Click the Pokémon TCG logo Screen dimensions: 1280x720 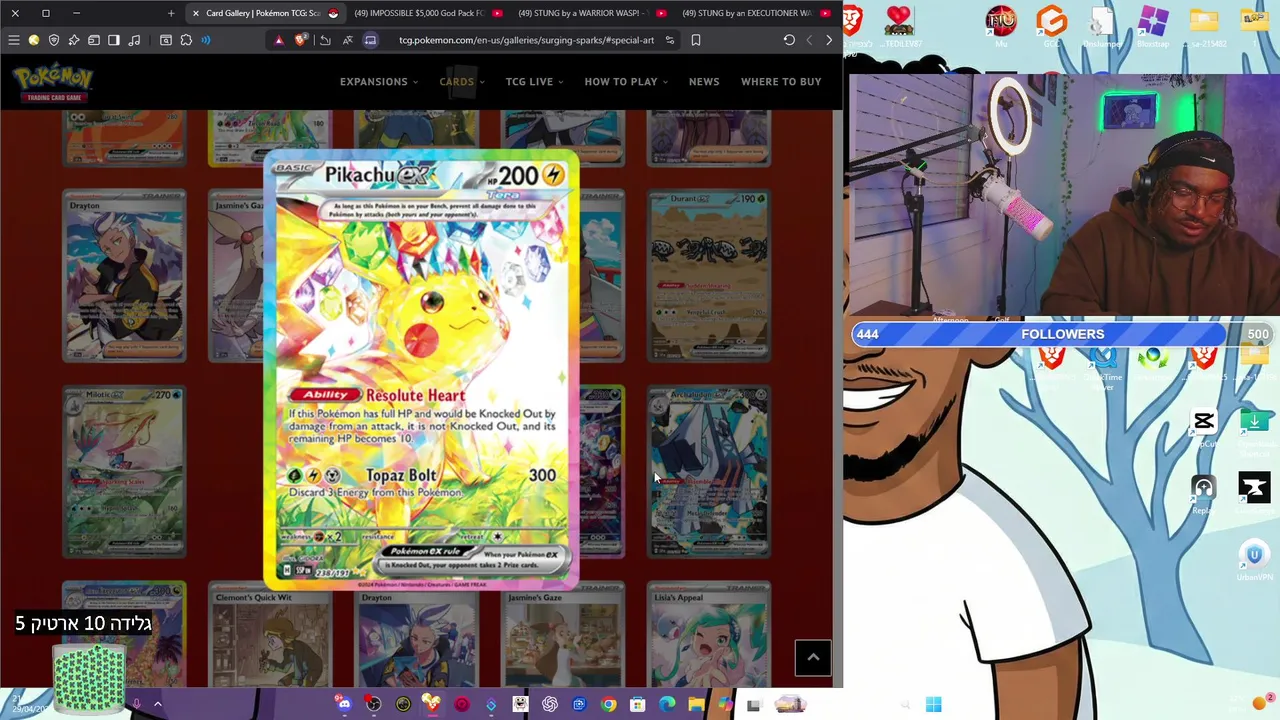[53, 83]
